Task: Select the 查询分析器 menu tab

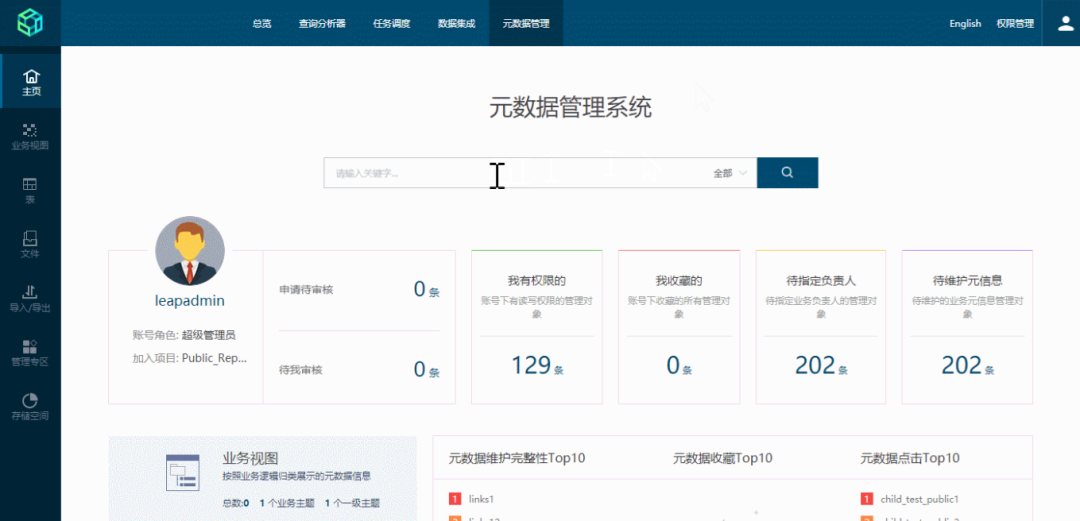Action: coord(322,23)
